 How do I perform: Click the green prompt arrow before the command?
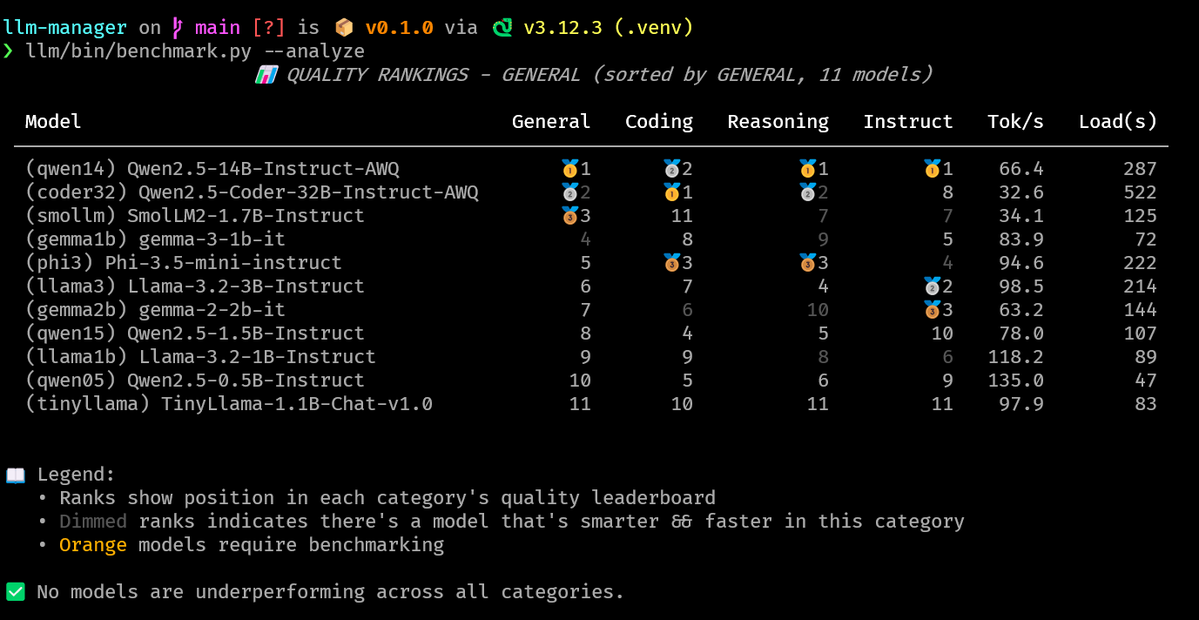[x=8, y=51]
